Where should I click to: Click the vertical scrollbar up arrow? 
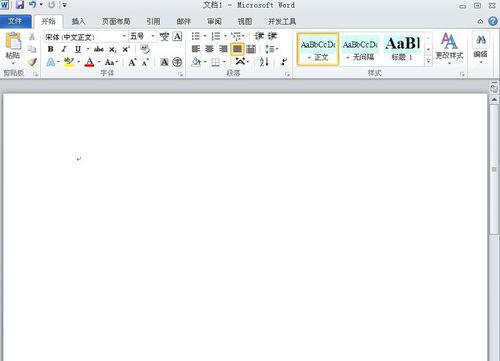494,100
